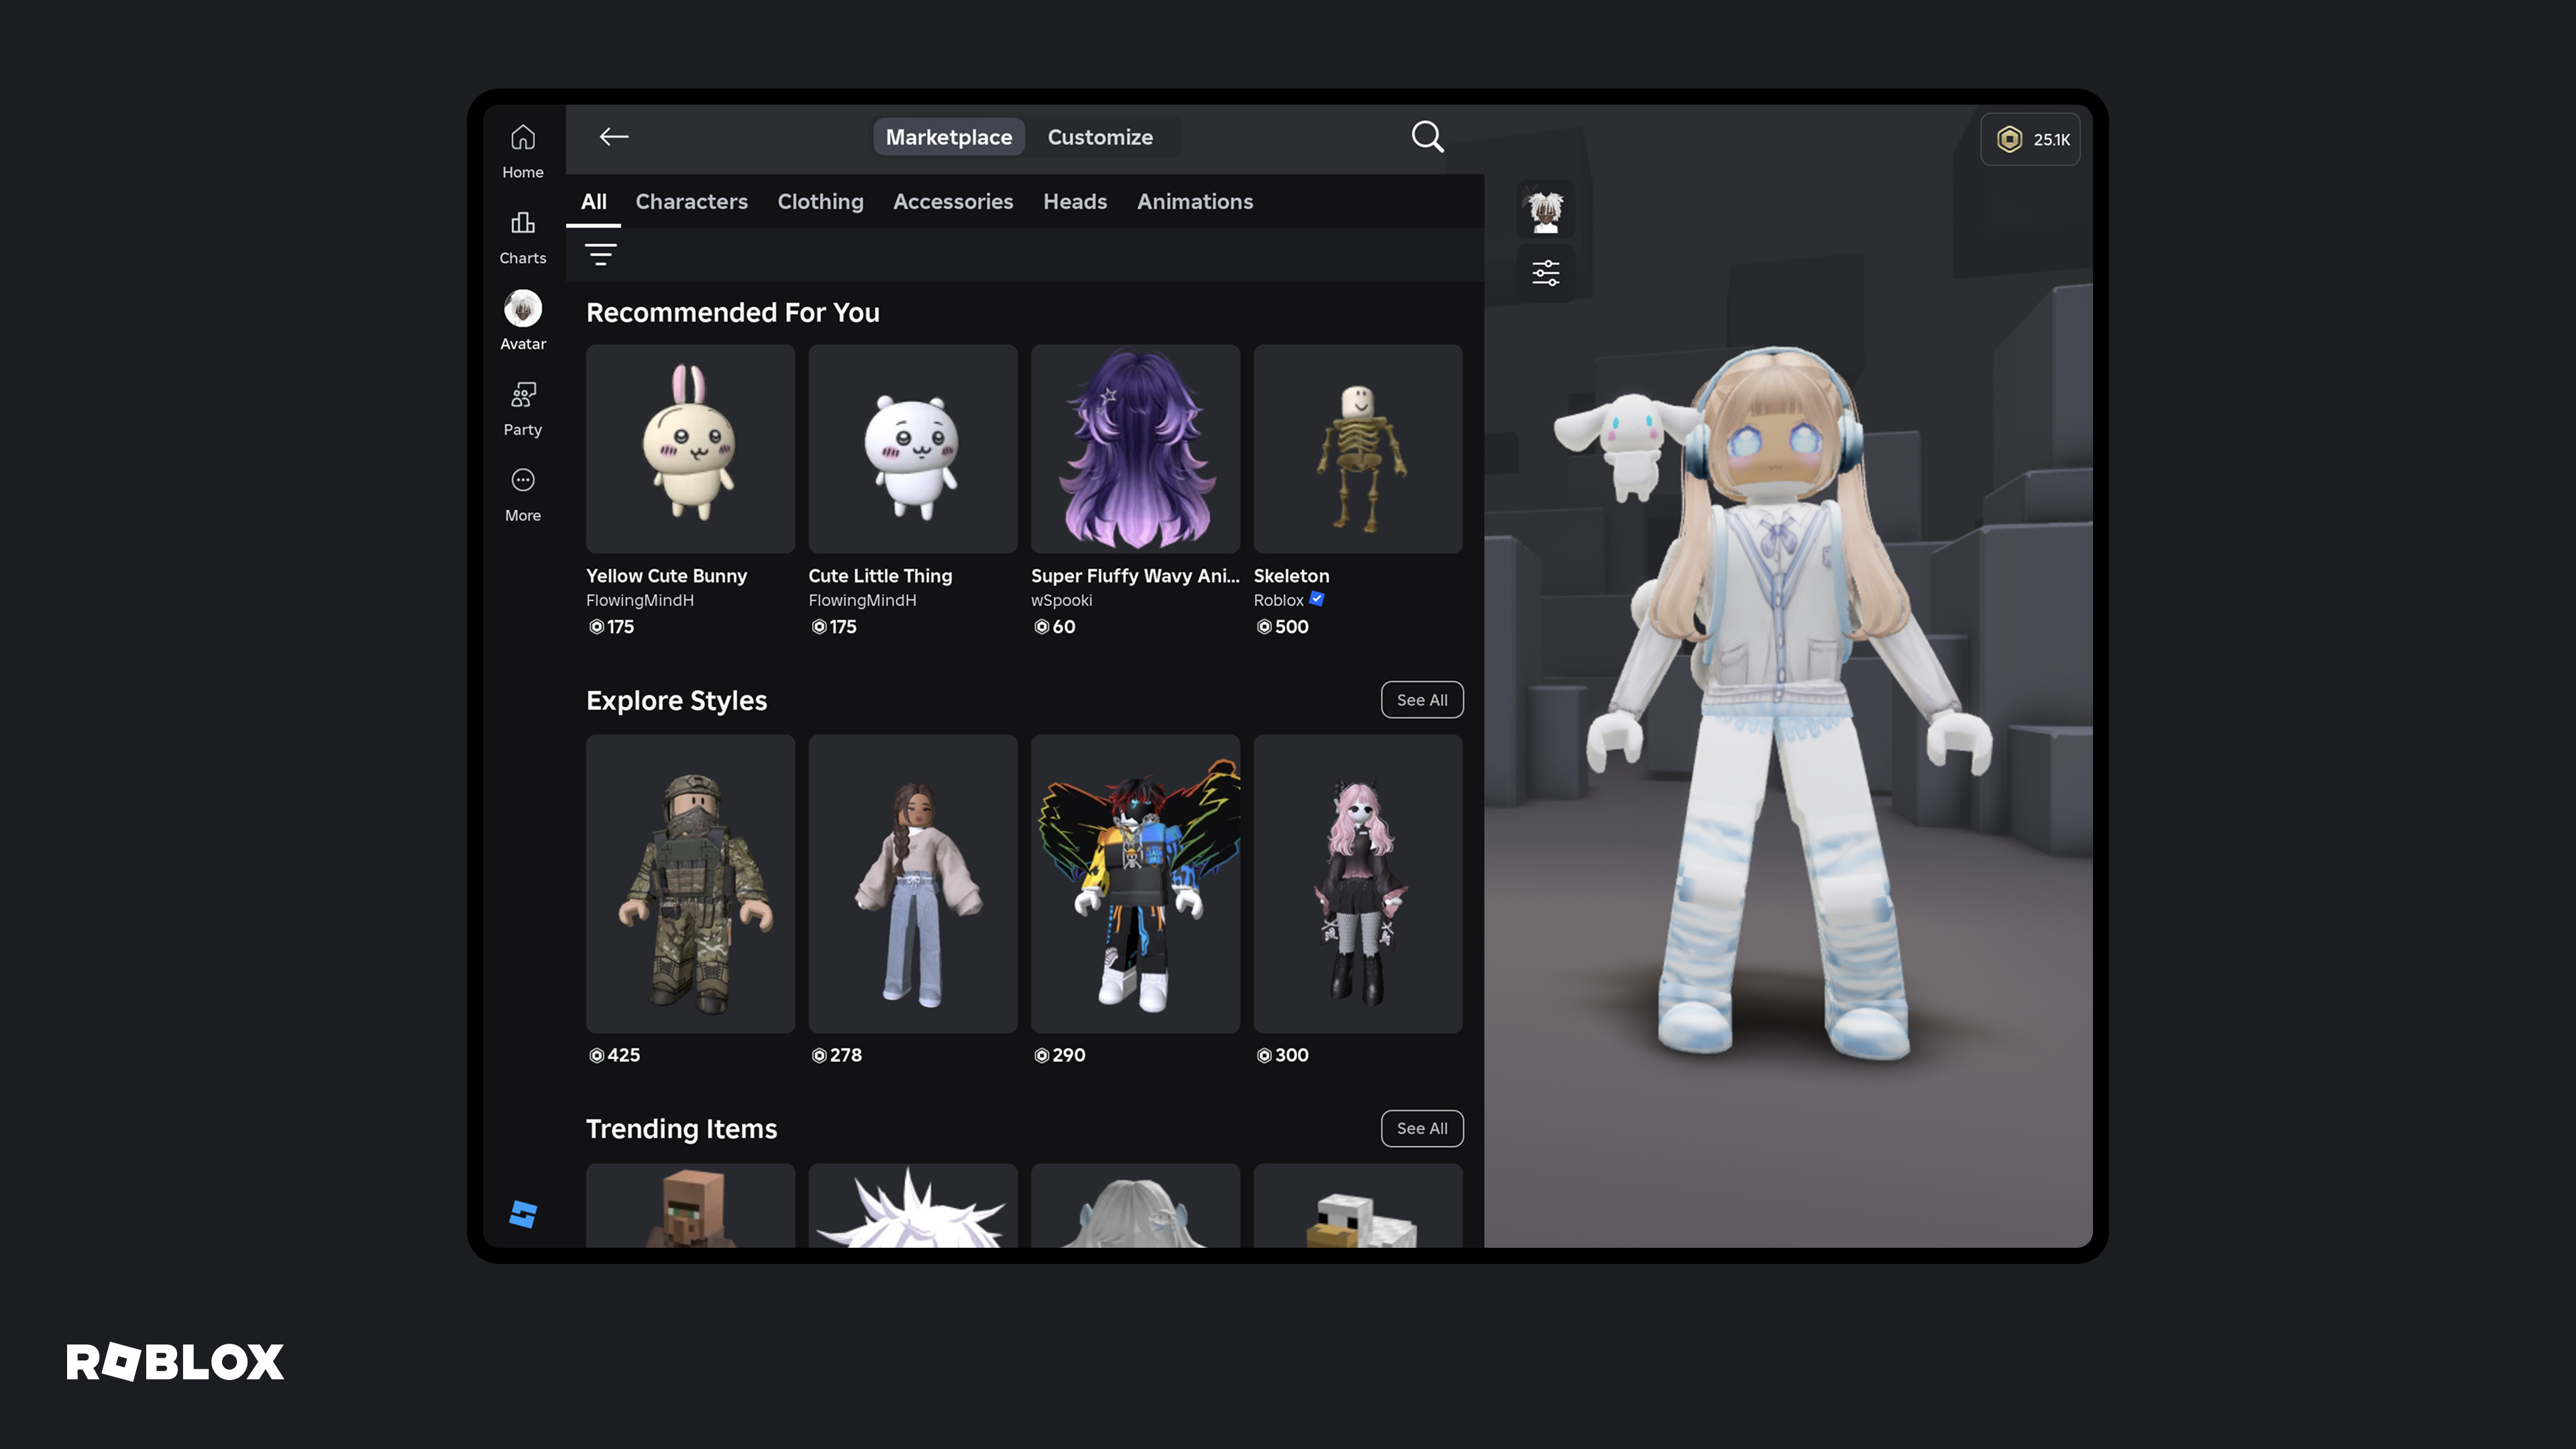Open the military soldier style for 425
Screen dimensions: 2576x1449
tap(690, 884)
